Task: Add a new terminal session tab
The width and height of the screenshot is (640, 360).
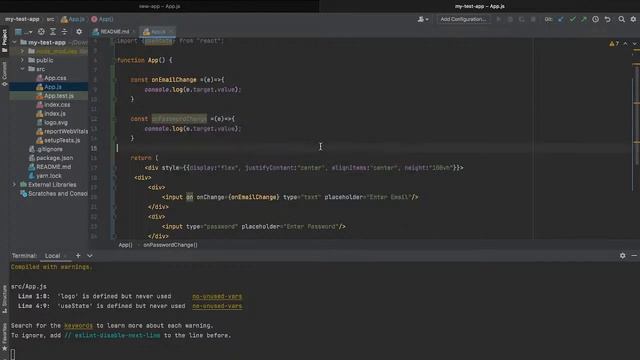Action: (x=78, y=256)
